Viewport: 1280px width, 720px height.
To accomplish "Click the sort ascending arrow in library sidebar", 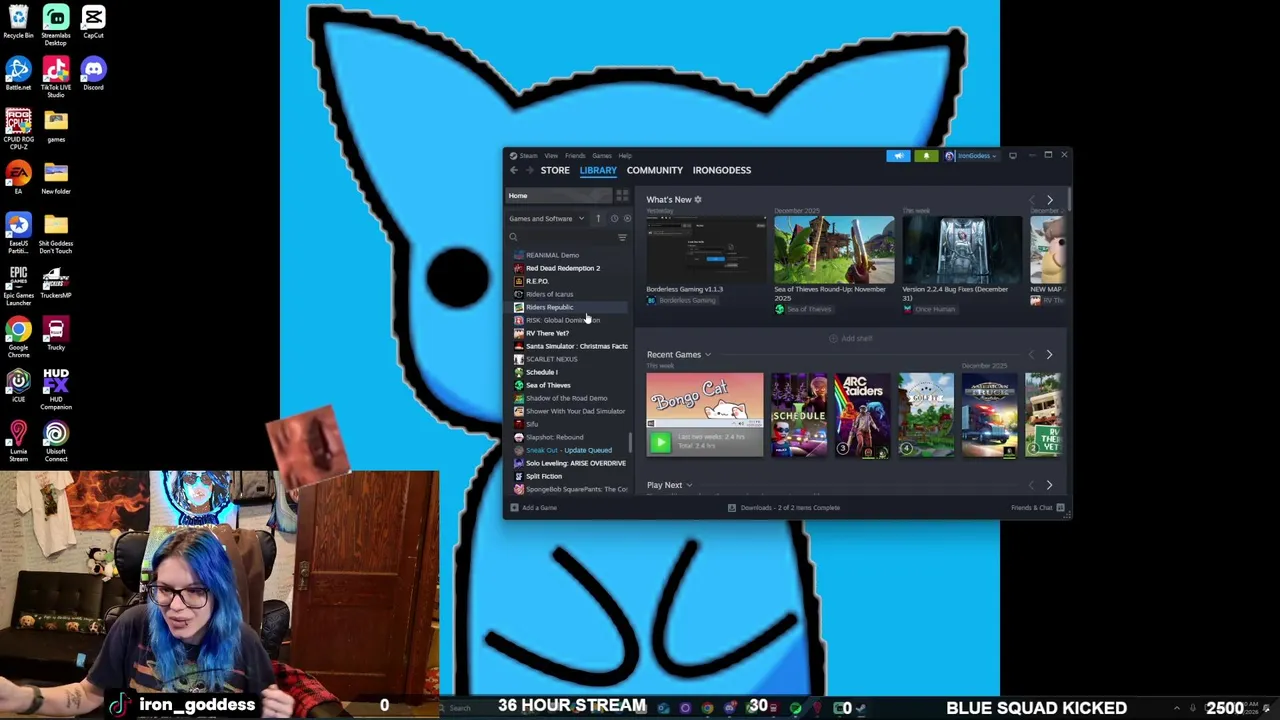I will coord(598,218).
